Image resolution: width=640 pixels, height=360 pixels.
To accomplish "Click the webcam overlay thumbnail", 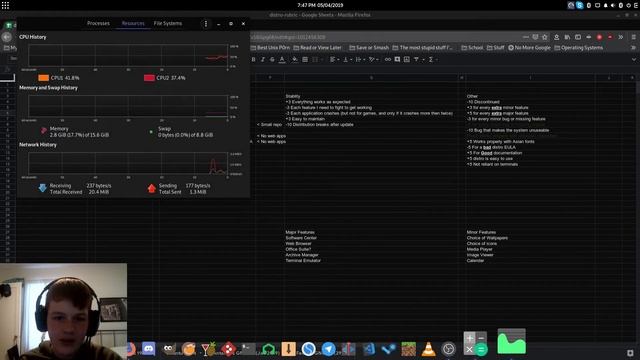I will coord(63,311).
